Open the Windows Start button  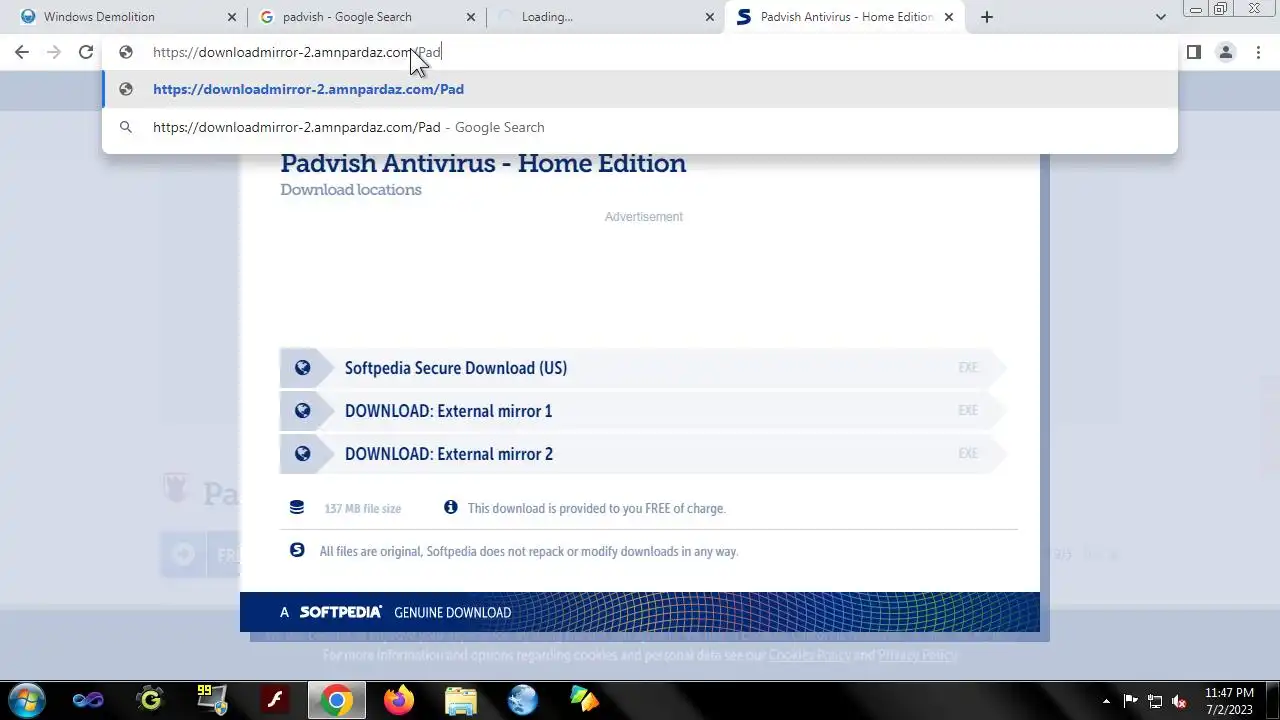[26, 700]
